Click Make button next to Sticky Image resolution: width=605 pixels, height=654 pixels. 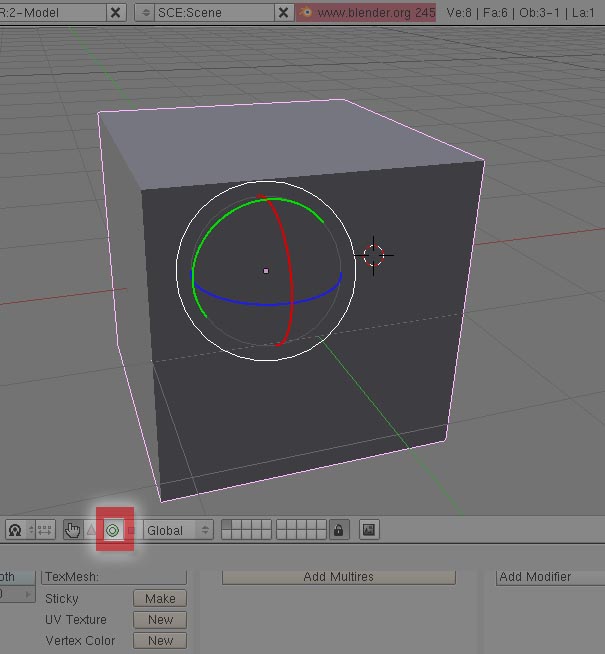click(x=160, y=599)
